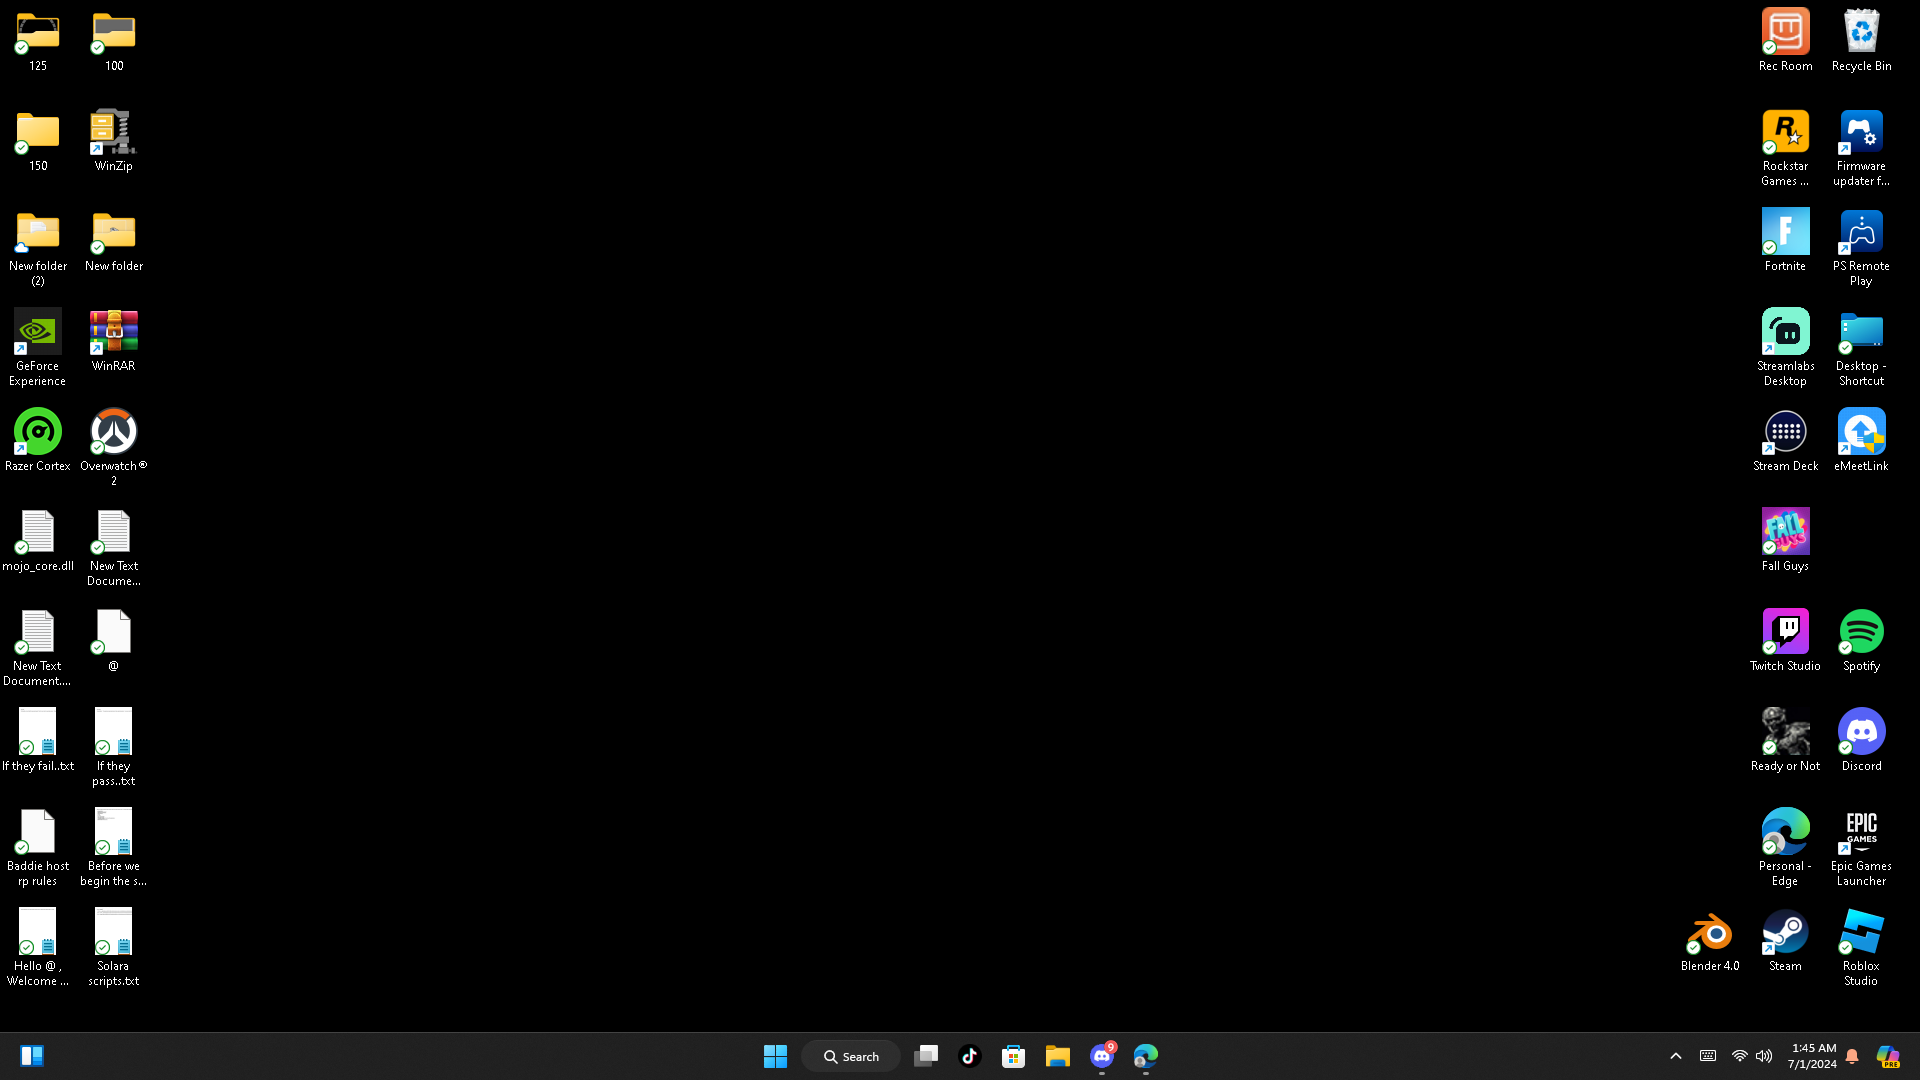The image size is (1920, 1080).
Task: Open PS Remote Play shortcut
Action: (1861, 247)
